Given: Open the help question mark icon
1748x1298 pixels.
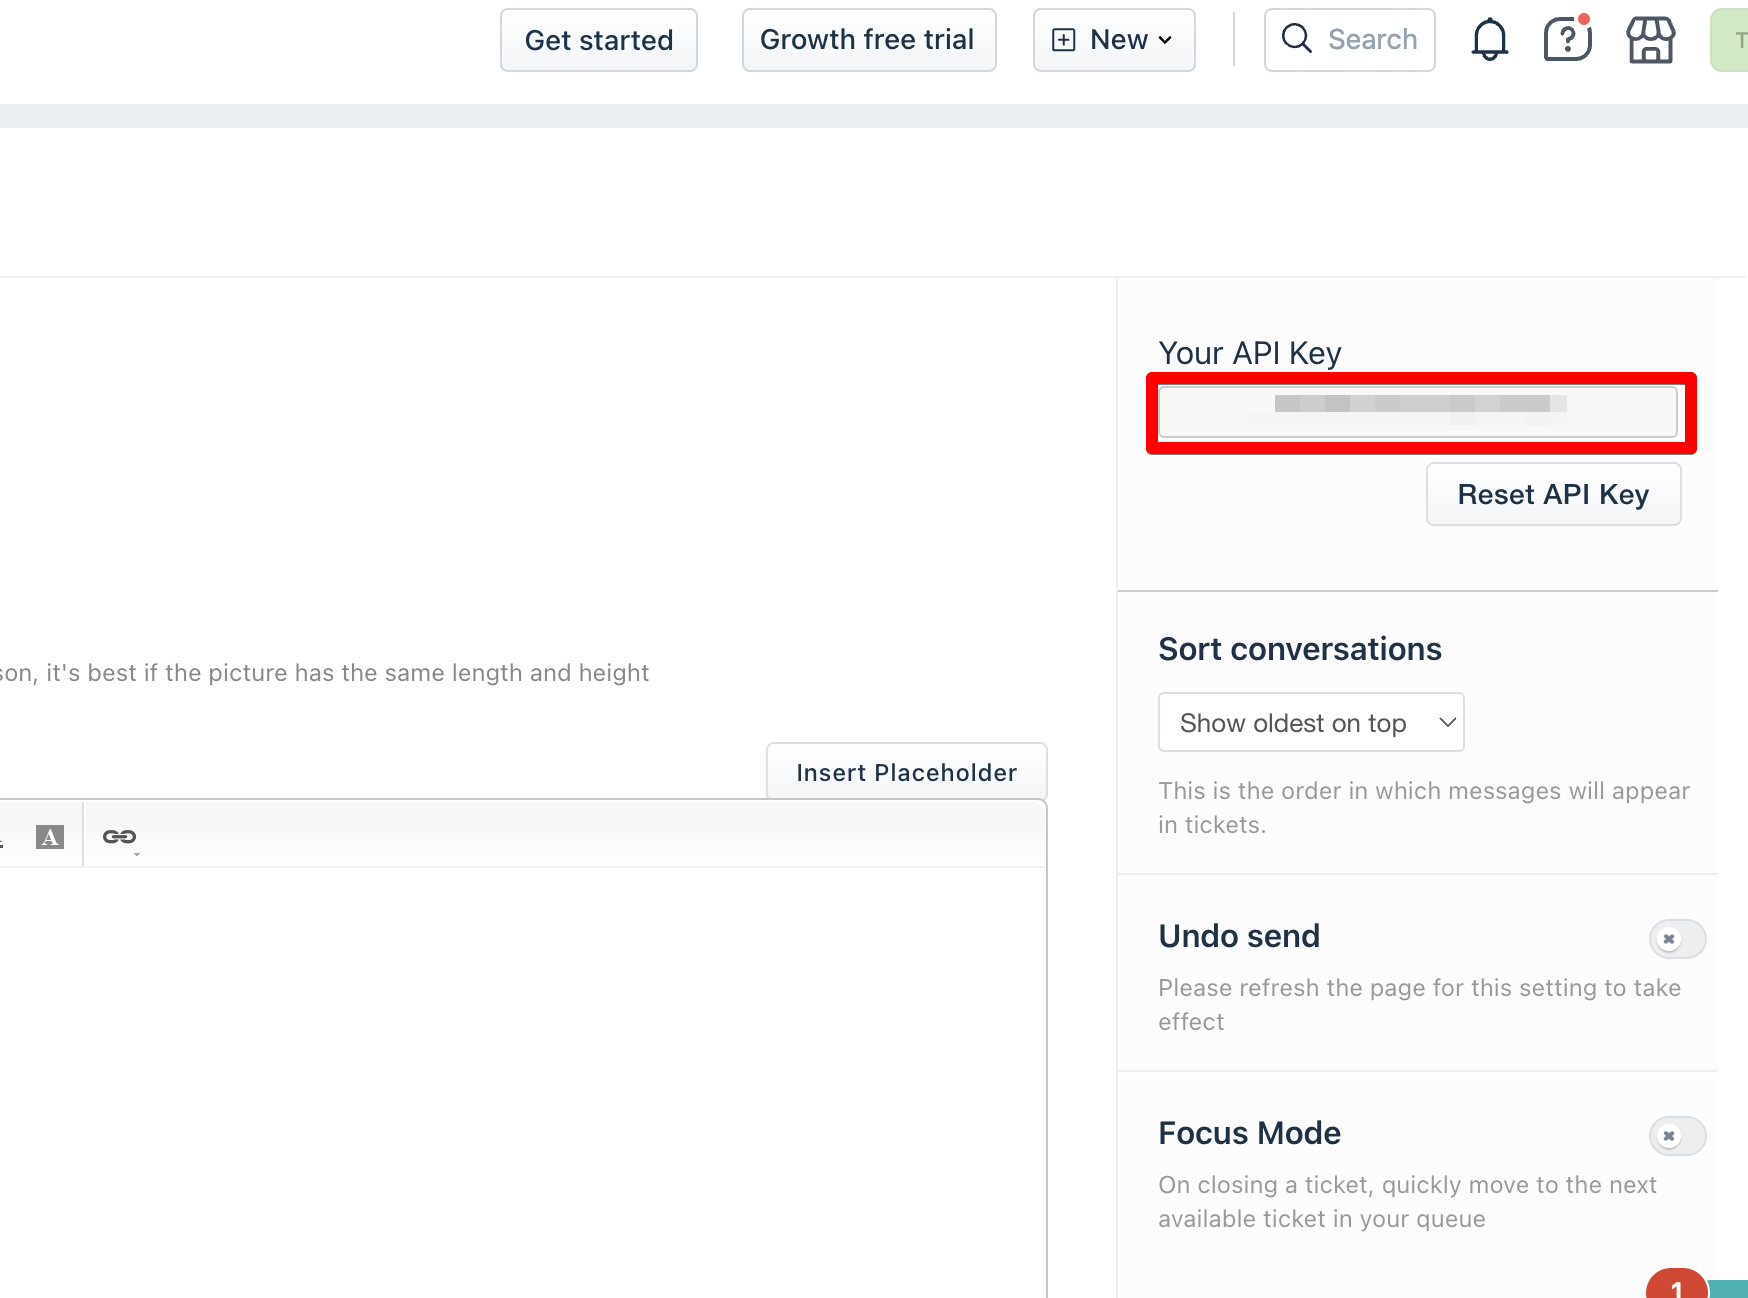Looking at the screenshot, I should [x=1567, y=40].
